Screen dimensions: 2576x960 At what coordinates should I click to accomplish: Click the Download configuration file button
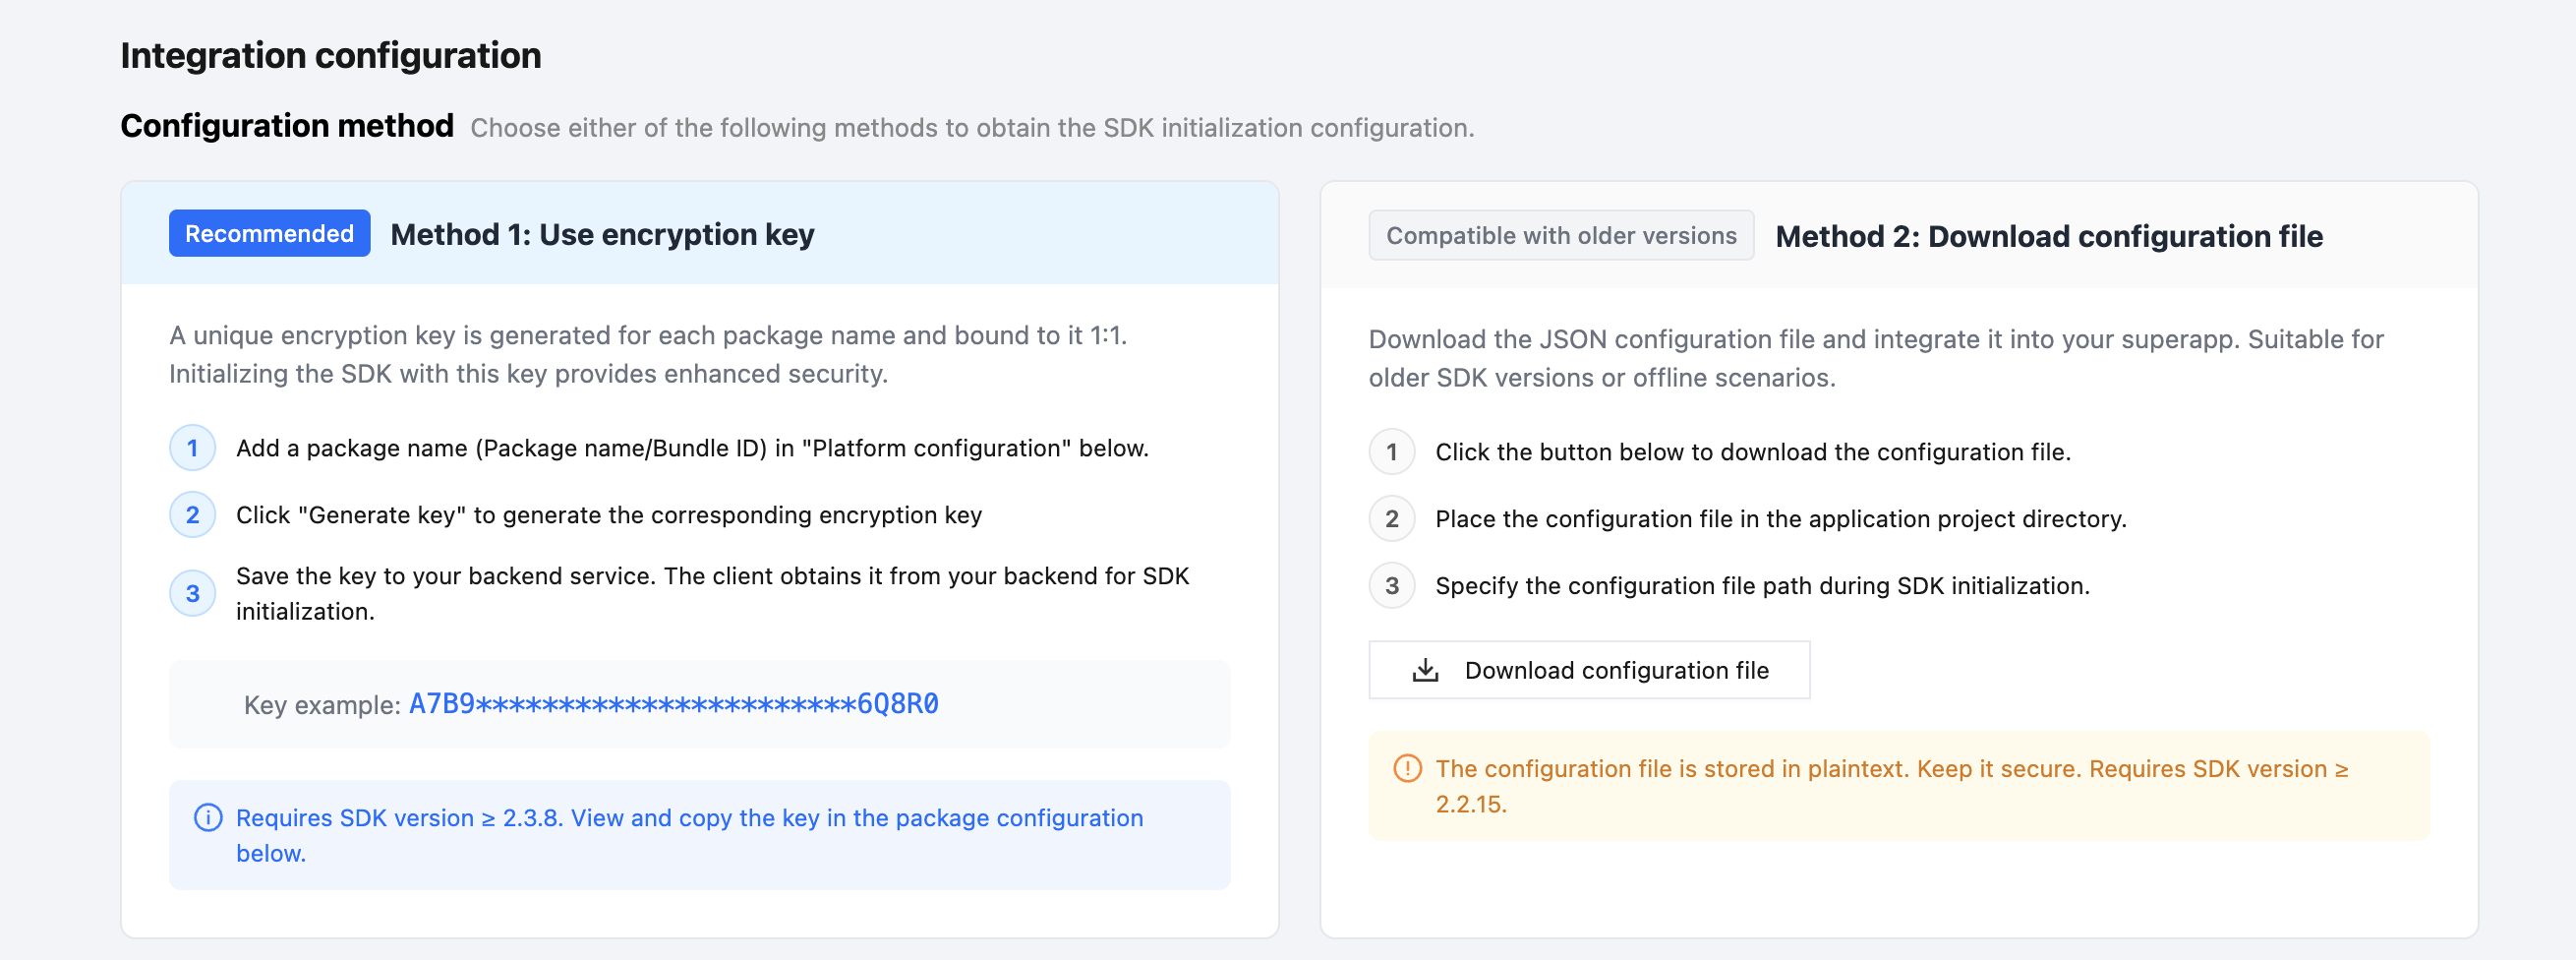point(1588,670)
